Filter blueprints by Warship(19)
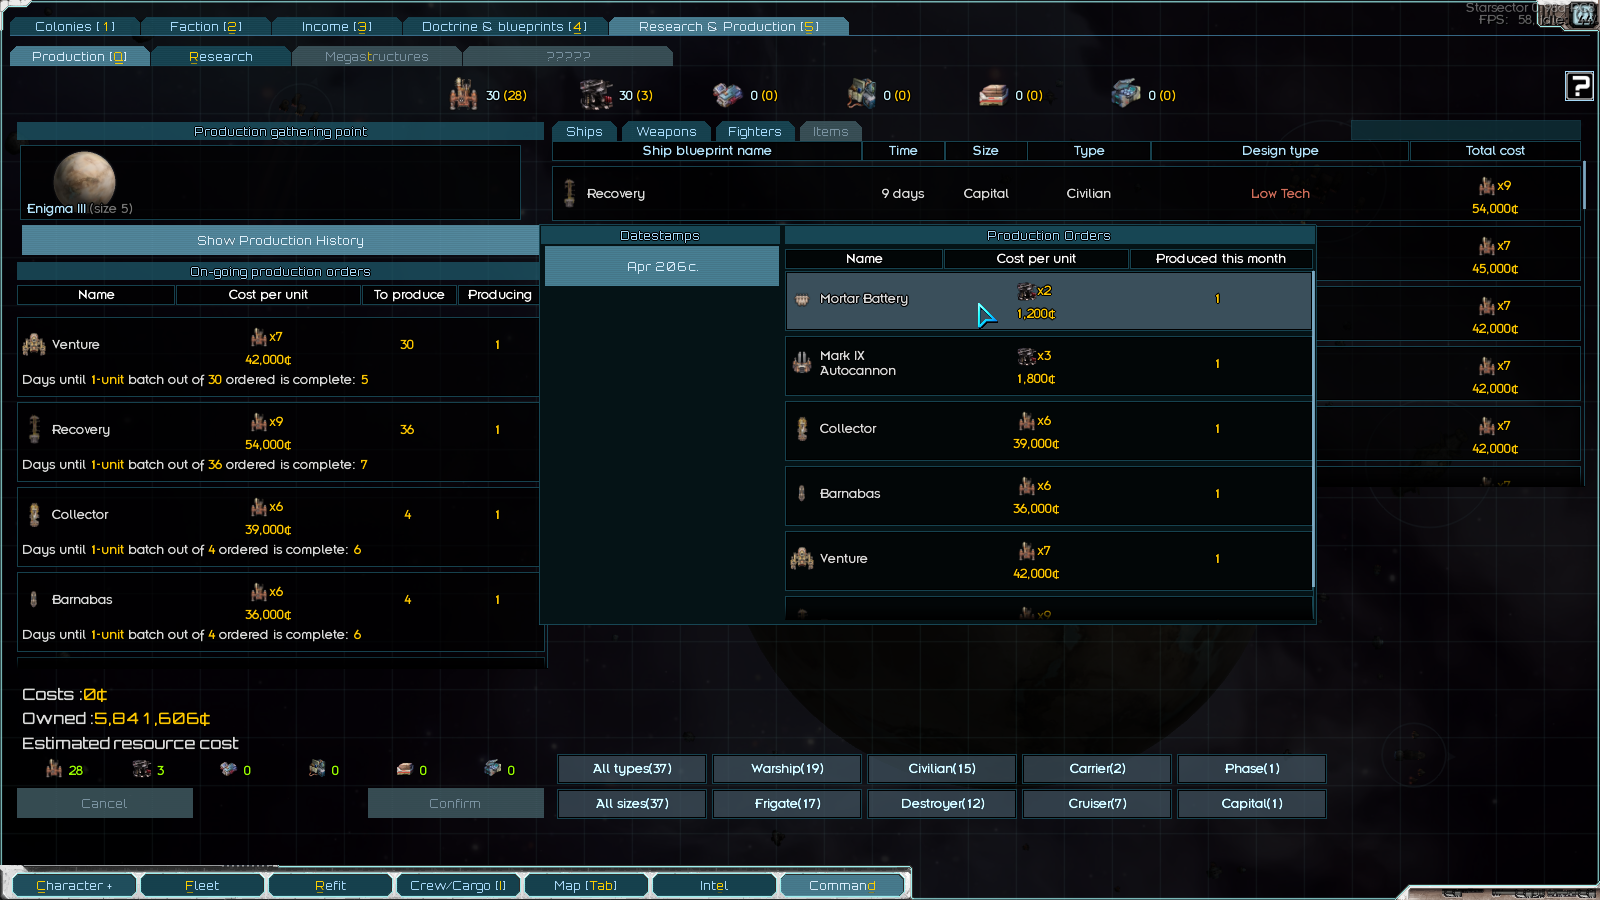Screen dimensions: 1600x900 (787, 768)
